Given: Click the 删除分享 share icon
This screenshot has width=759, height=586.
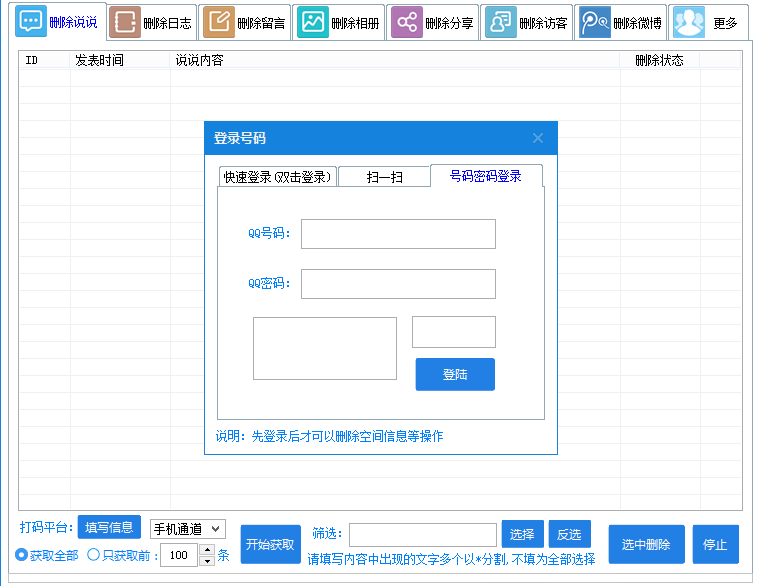Looking at the screenshot, I should click(407, 22).
